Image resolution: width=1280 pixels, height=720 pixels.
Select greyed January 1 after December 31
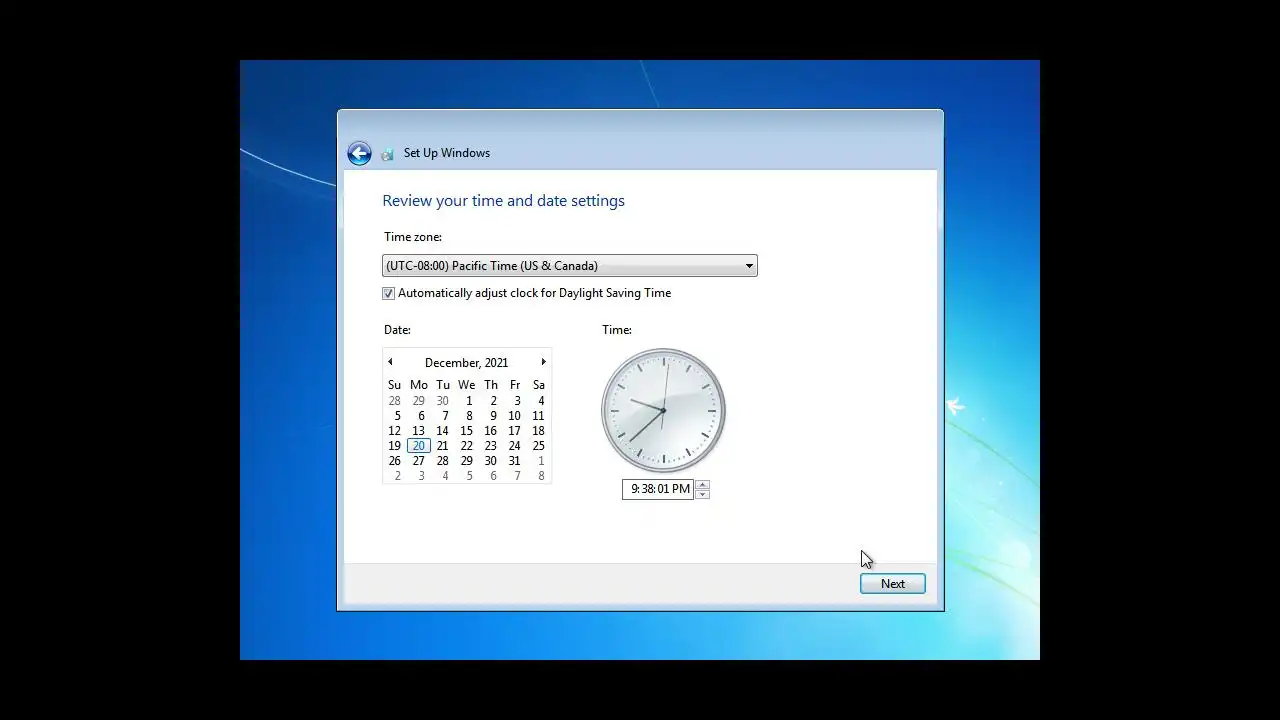[x=541, y=461]
